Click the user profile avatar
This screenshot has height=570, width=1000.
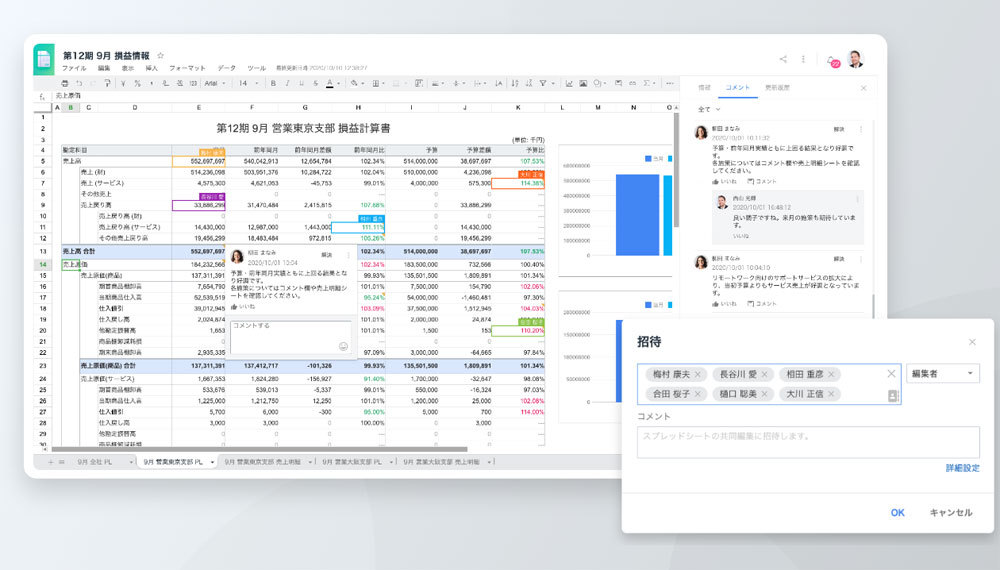pos(855,59)
